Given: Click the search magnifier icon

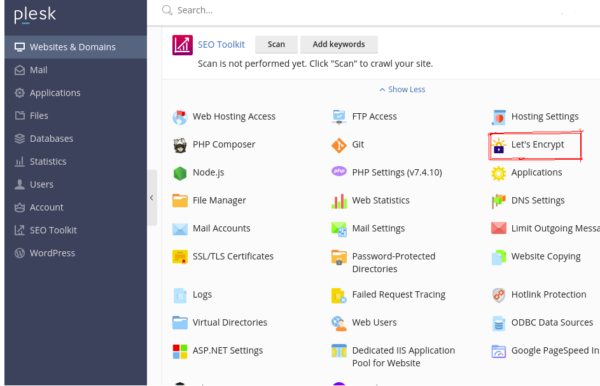Looking at the screenshot, I should click(167, 10).
